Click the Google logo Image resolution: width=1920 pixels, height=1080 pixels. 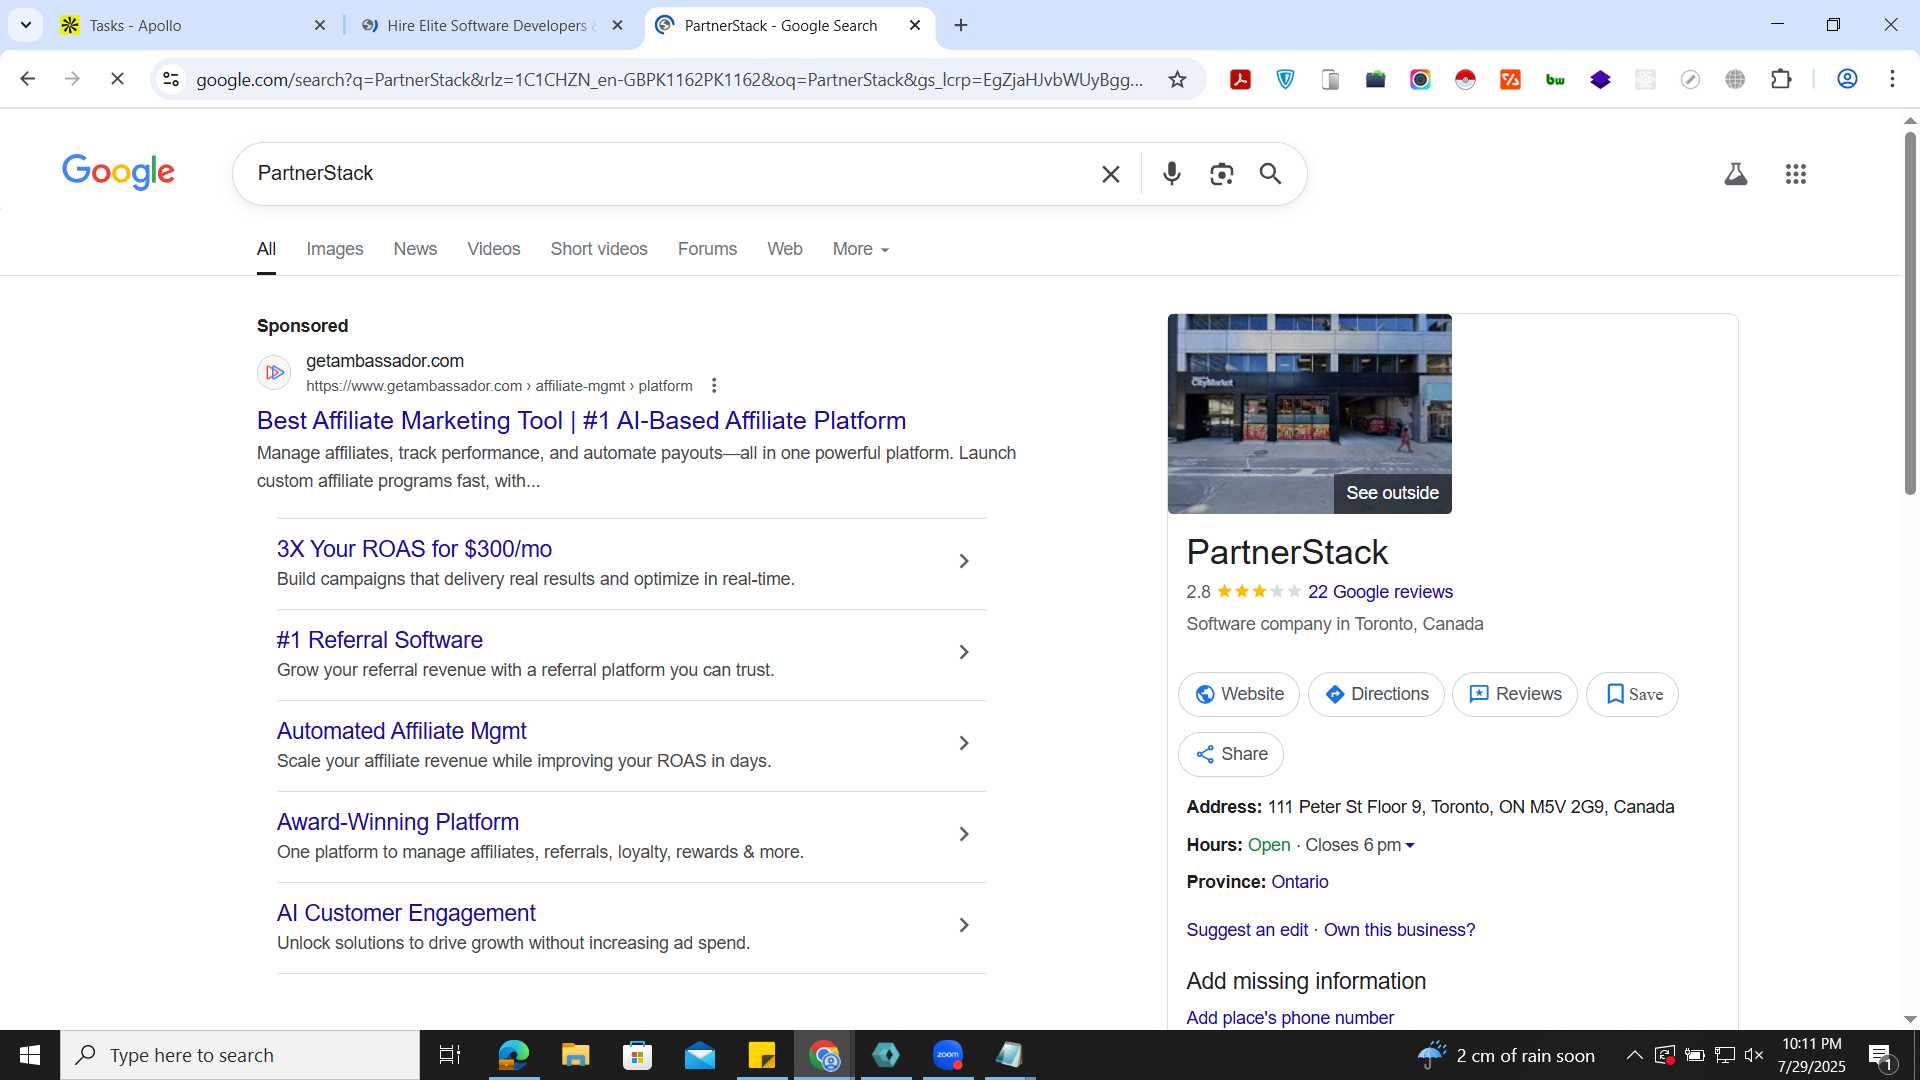(x=118, y=172)
